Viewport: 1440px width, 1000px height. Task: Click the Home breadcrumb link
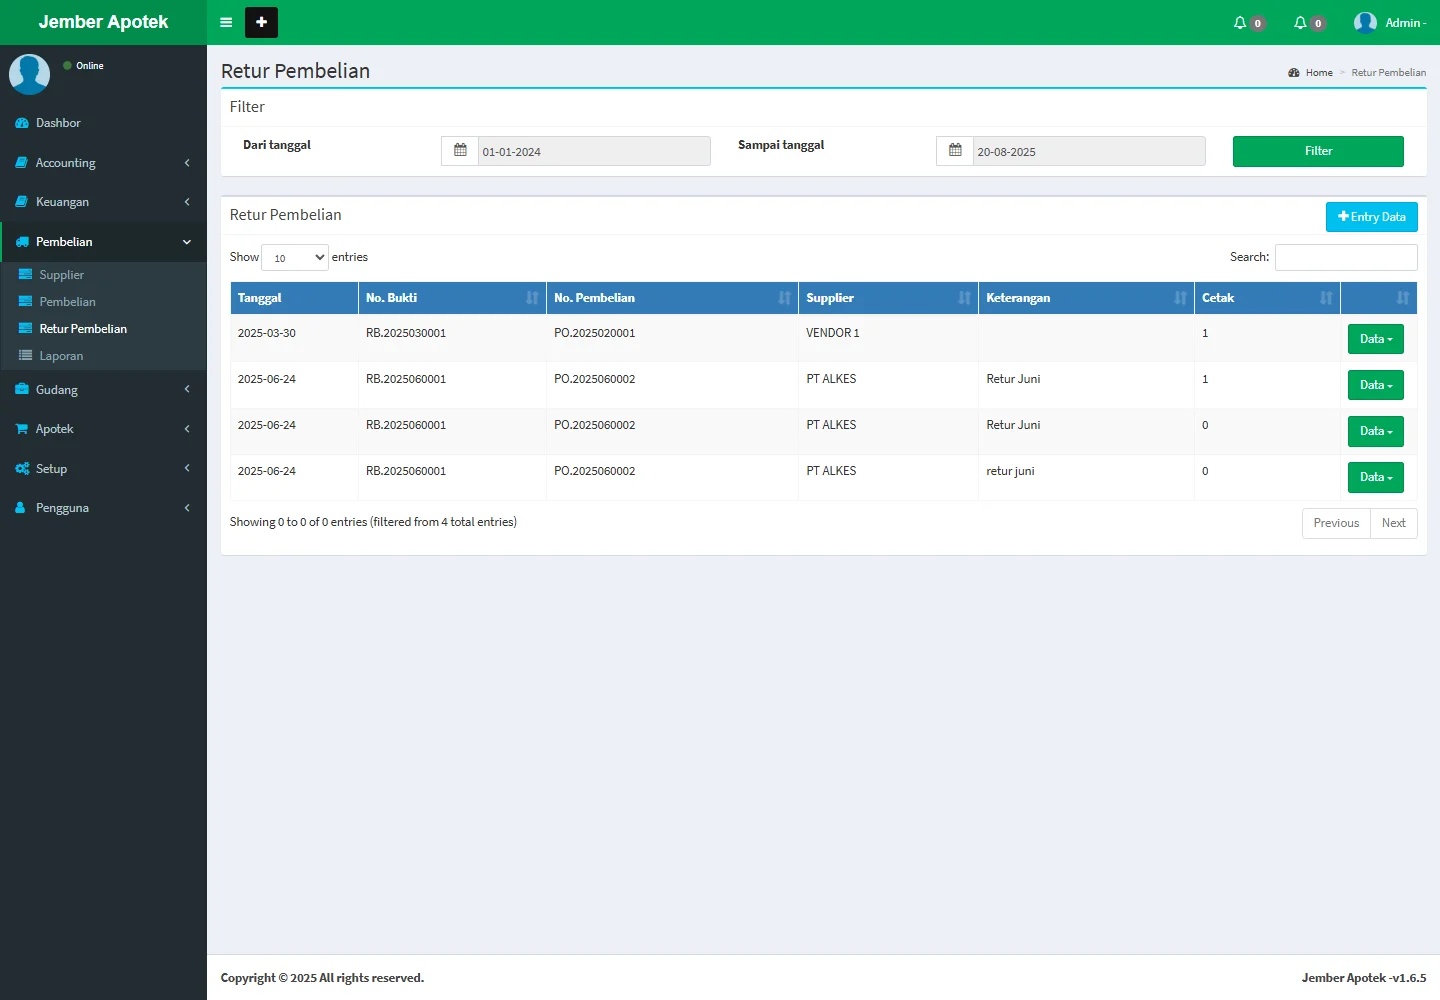tap(1318, 73)
